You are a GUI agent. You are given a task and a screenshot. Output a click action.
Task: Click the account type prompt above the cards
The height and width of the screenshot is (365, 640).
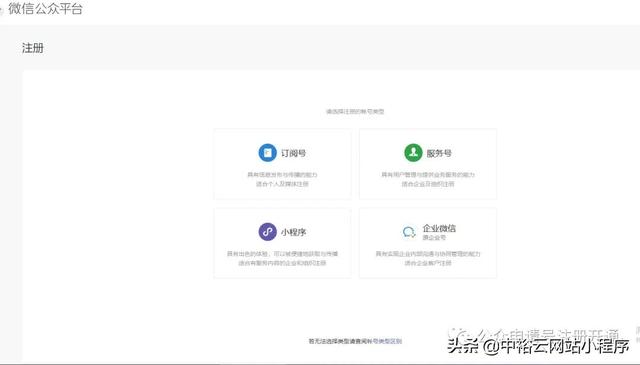355,111
